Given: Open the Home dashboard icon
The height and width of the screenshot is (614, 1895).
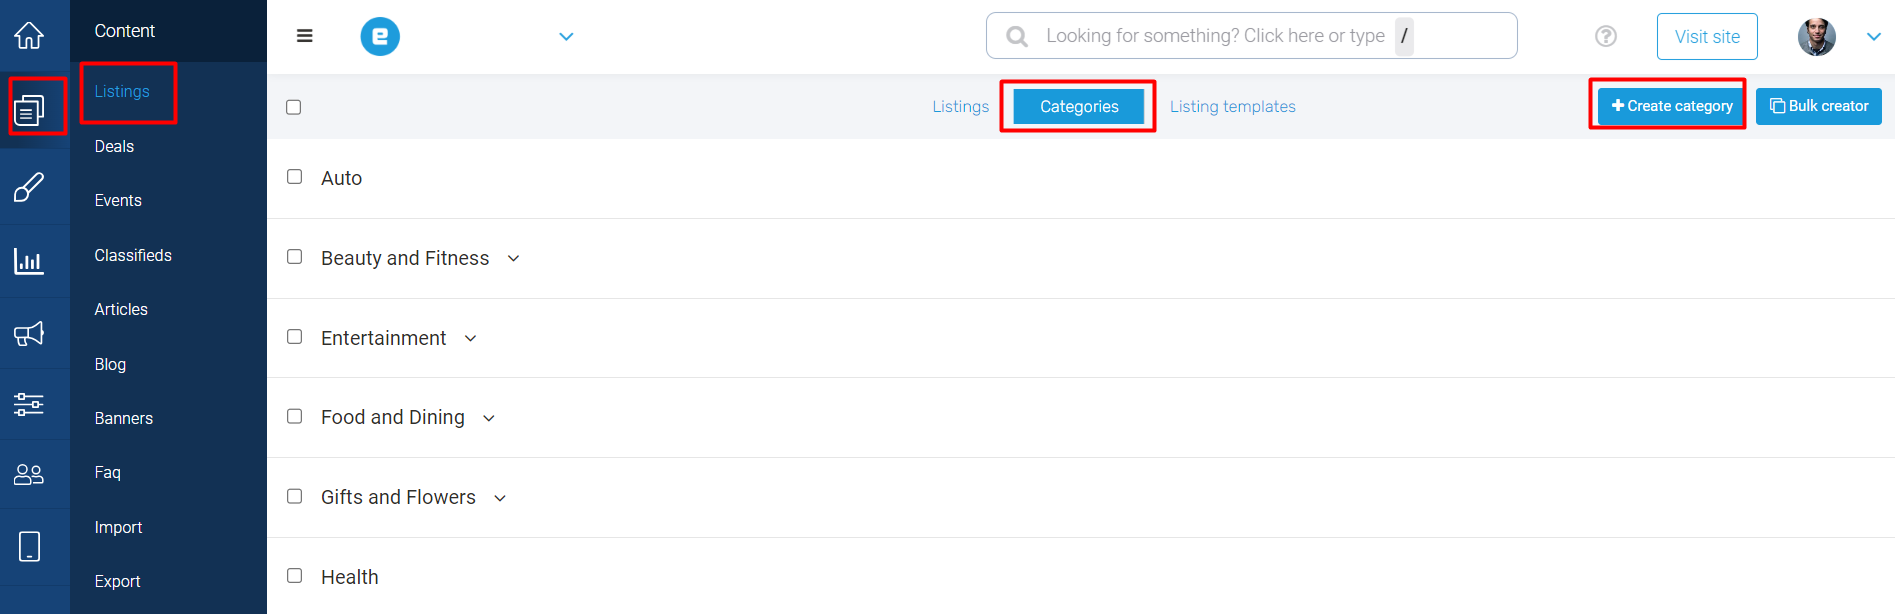Looking at the screenshot, I should [29, 35].
